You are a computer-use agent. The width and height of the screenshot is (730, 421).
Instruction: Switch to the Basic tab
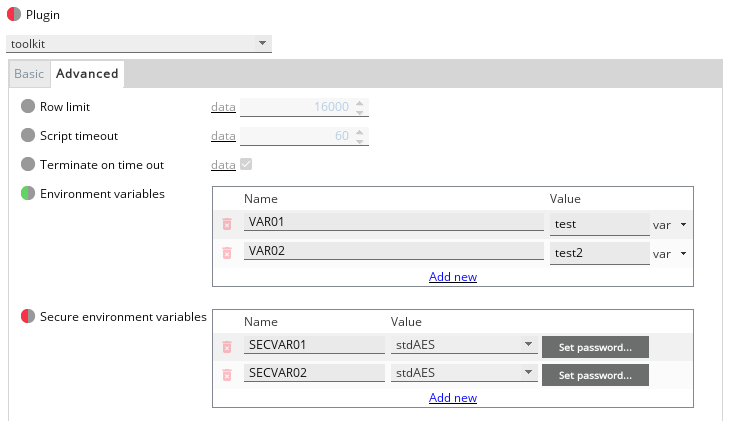click(x=29, y=74)
